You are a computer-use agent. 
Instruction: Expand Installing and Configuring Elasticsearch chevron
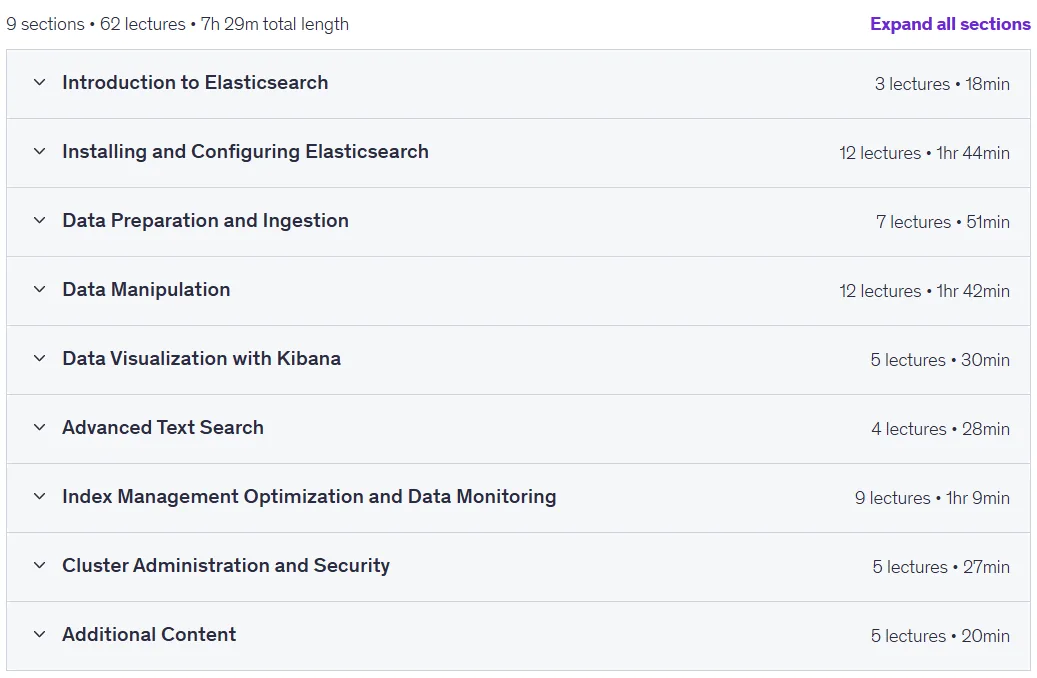pos(40,151)
